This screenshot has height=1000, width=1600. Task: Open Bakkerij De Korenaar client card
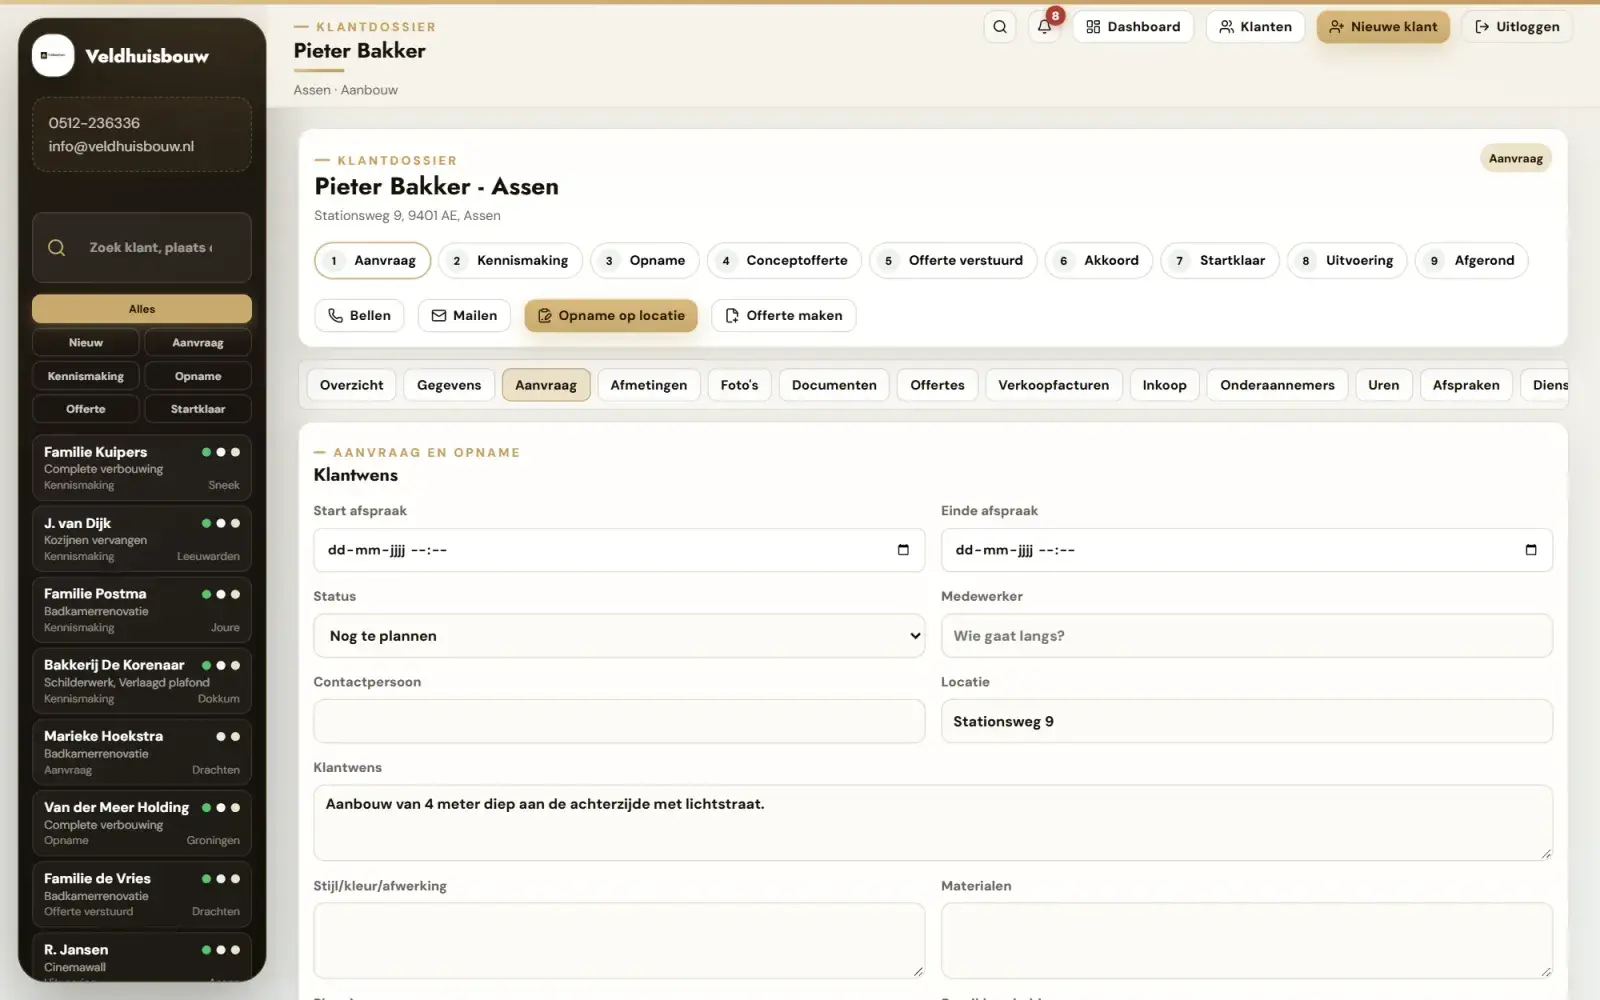142,681
